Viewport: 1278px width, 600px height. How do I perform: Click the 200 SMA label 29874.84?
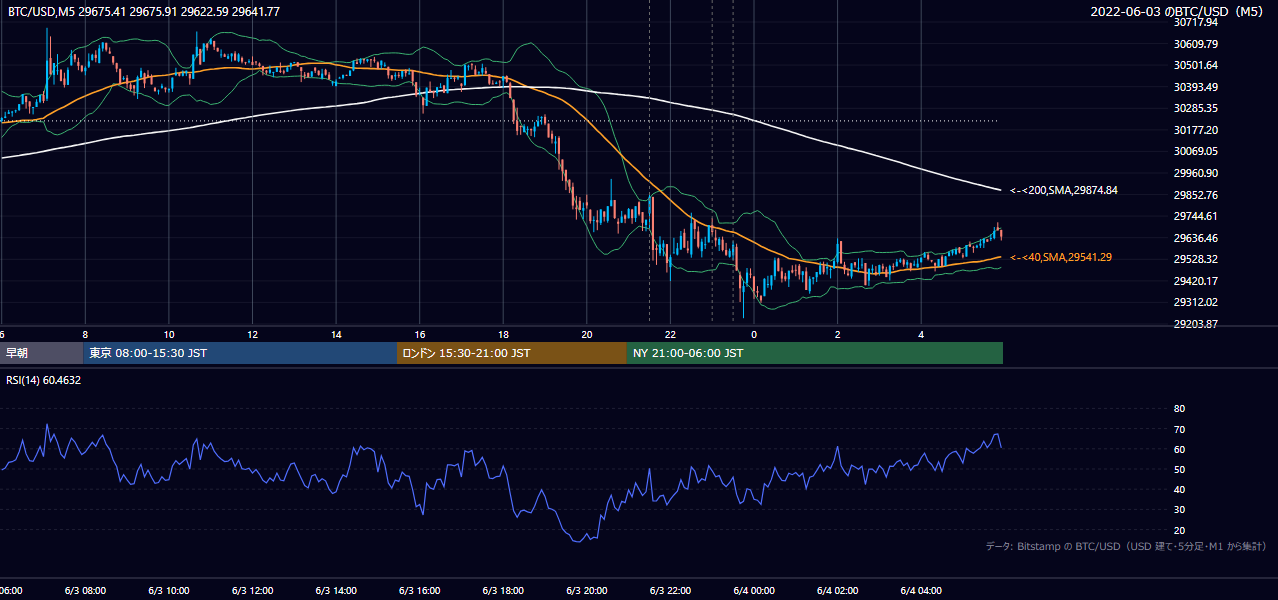(x=1064, y=190)
